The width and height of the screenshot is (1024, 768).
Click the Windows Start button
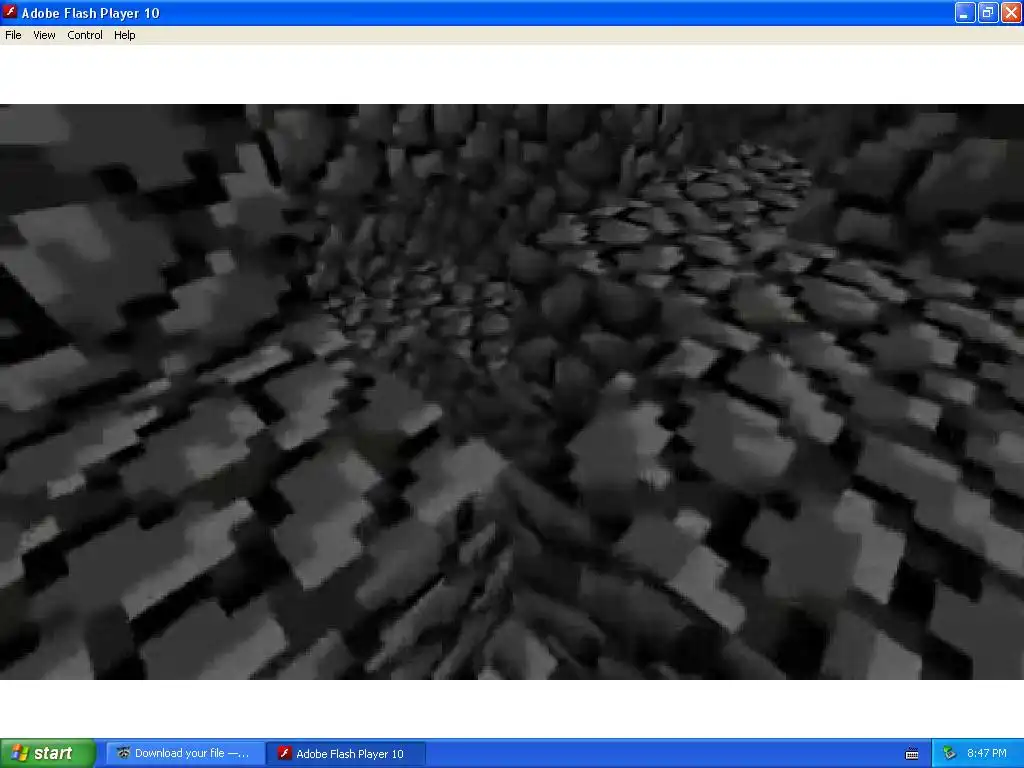(48, 753)
